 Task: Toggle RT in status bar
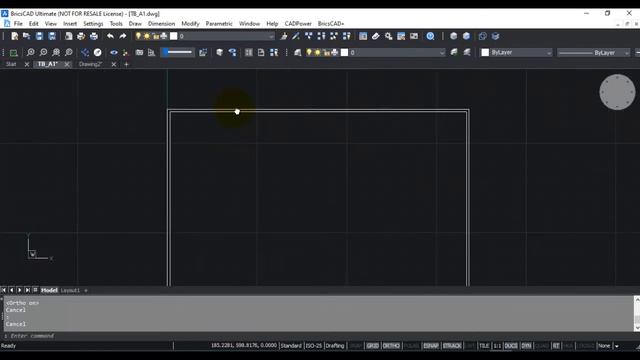point(556,346)
